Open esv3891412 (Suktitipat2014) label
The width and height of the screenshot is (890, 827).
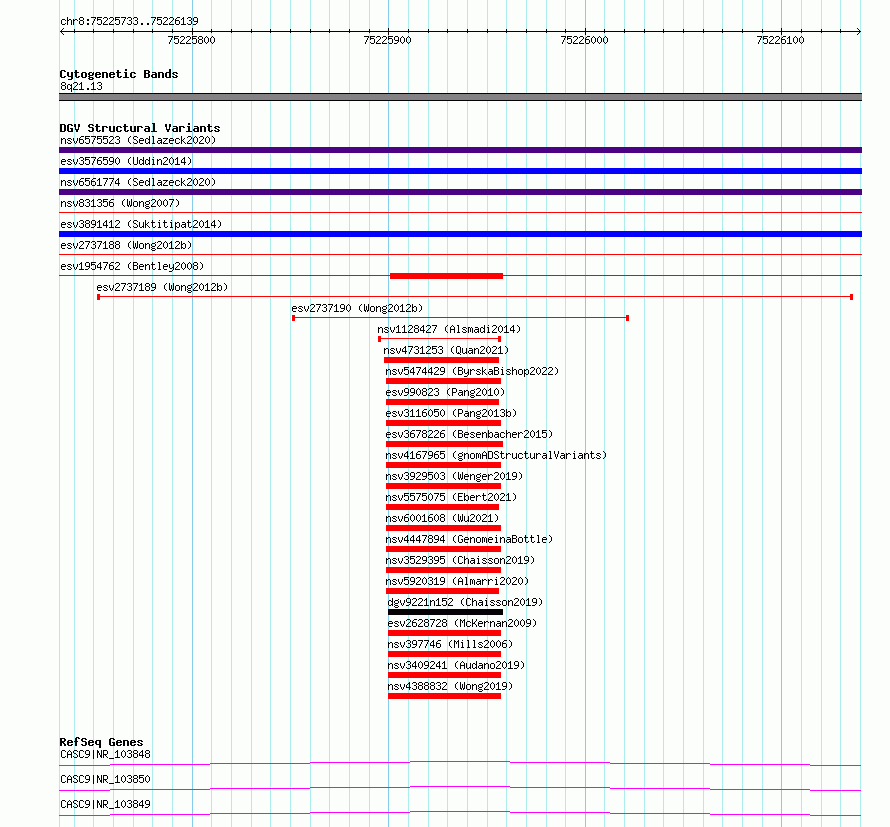point(141,224)
